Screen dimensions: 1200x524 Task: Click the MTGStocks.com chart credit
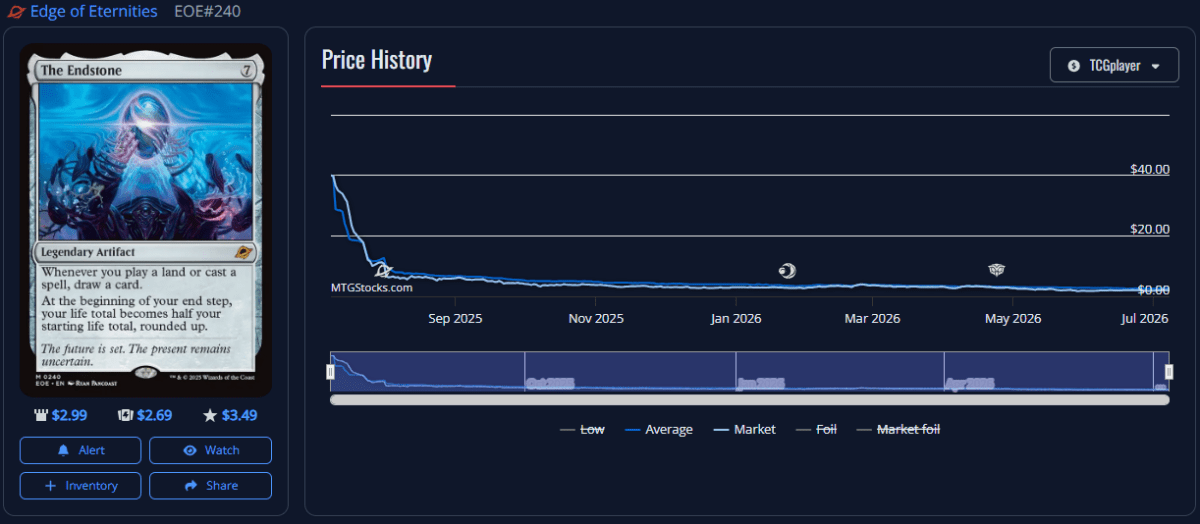(371, 288)
